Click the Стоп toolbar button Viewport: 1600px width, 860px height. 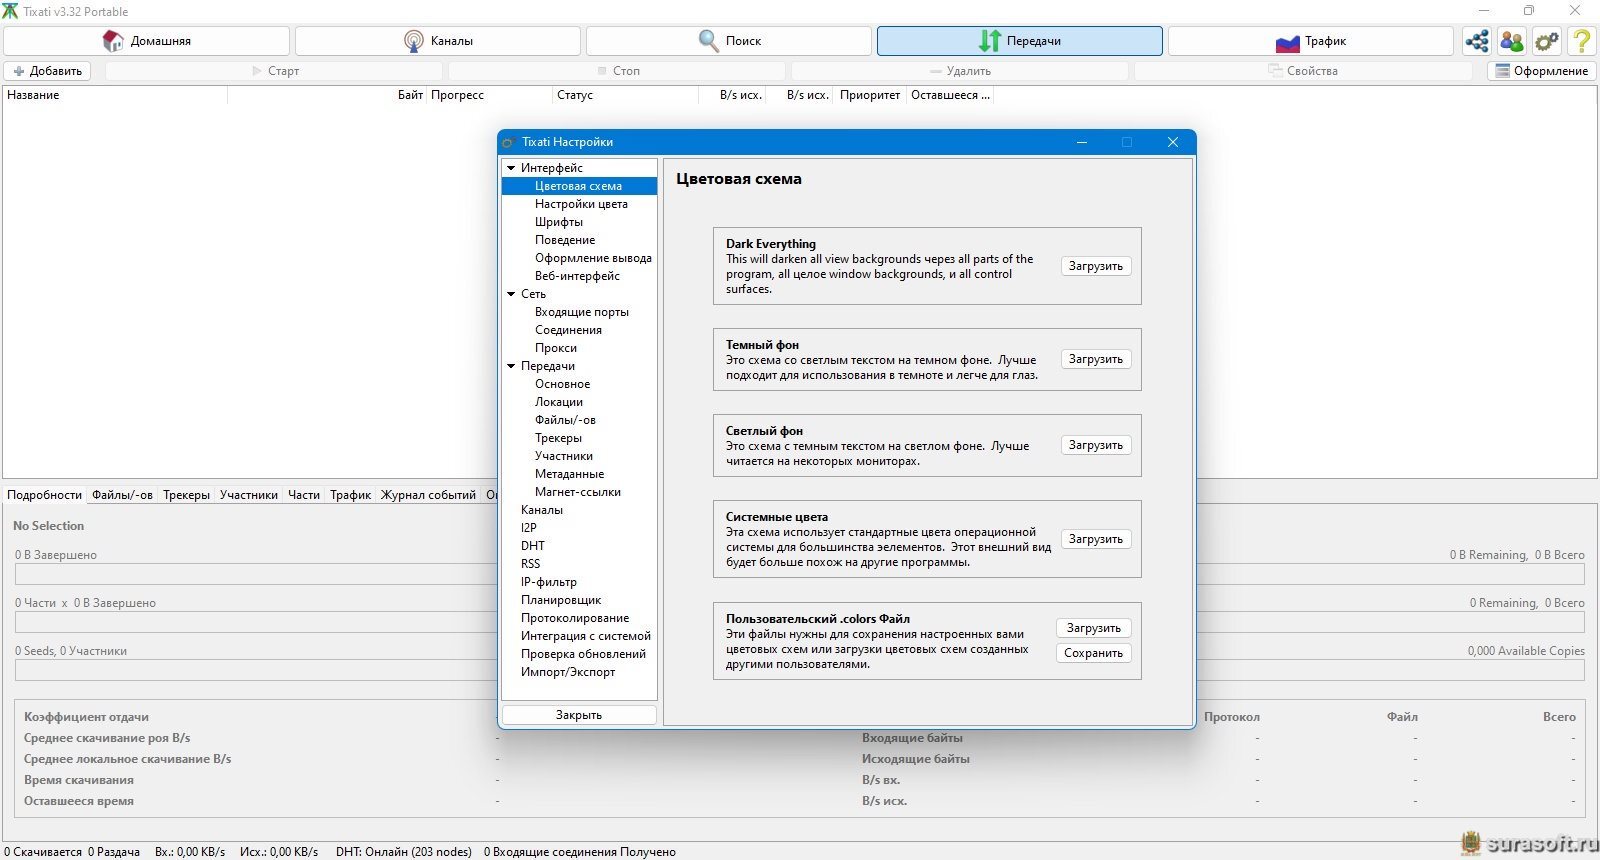pyautogui.click(x=618, y=71)
